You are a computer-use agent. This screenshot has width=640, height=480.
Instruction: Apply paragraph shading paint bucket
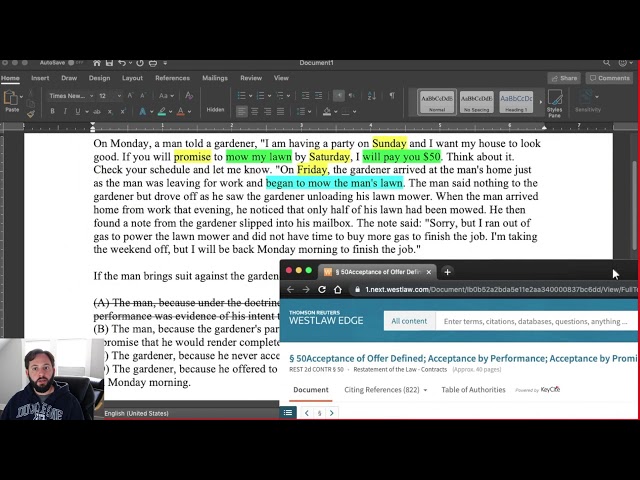pyautogui.click(x=327, y=111)
